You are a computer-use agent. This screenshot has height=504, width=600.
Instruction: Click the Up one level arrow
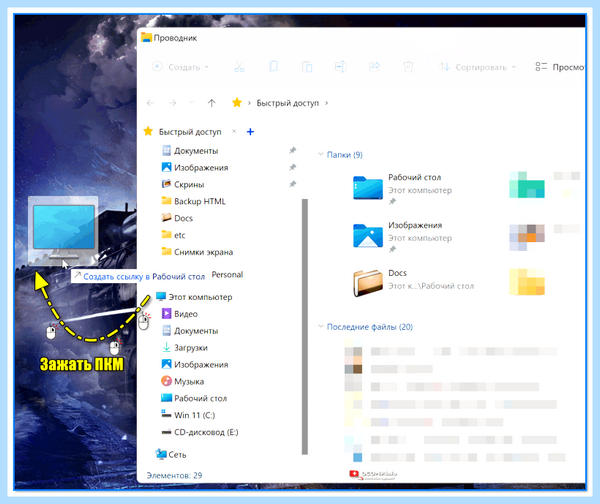tap(212, 103)
